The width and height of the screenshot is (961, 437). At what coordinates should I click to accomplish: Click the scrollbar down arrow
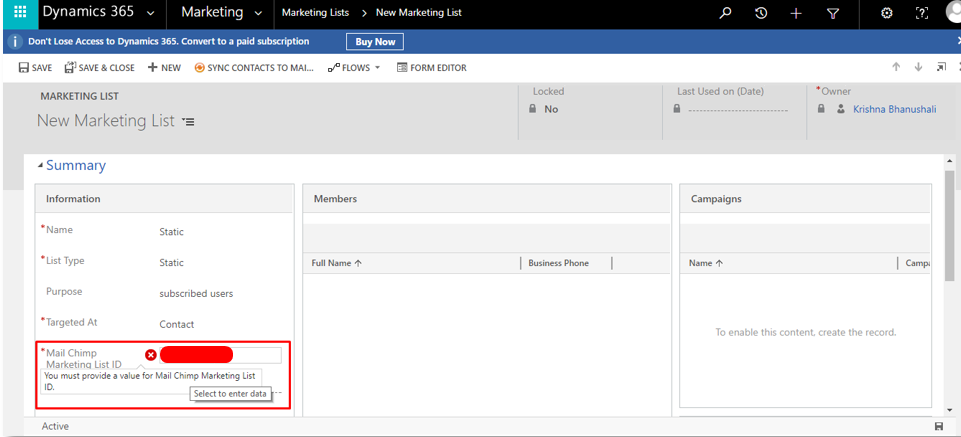[x=949, y=410]
